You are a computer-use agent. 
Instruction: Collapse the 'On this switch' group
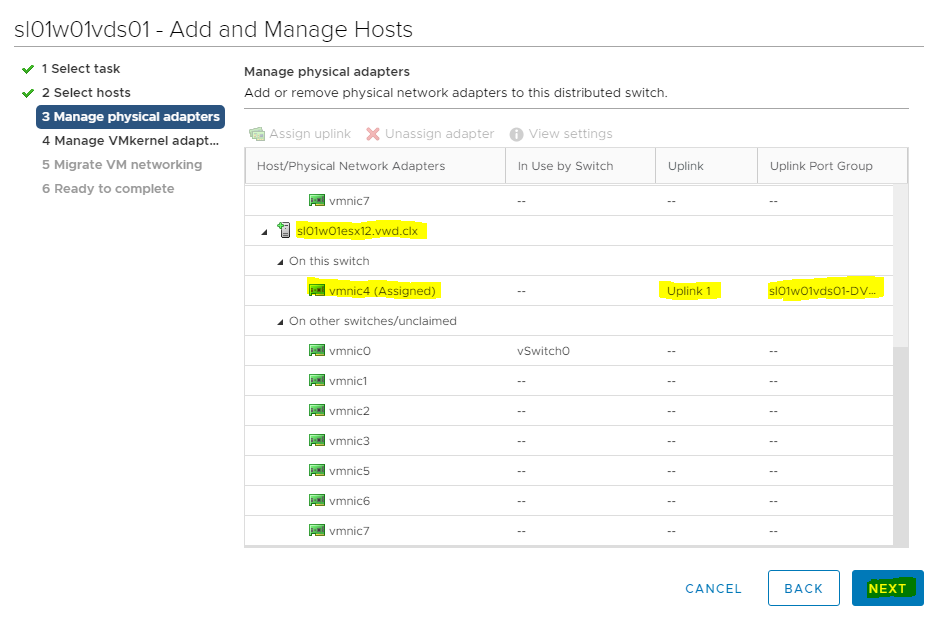coord(280,262)
